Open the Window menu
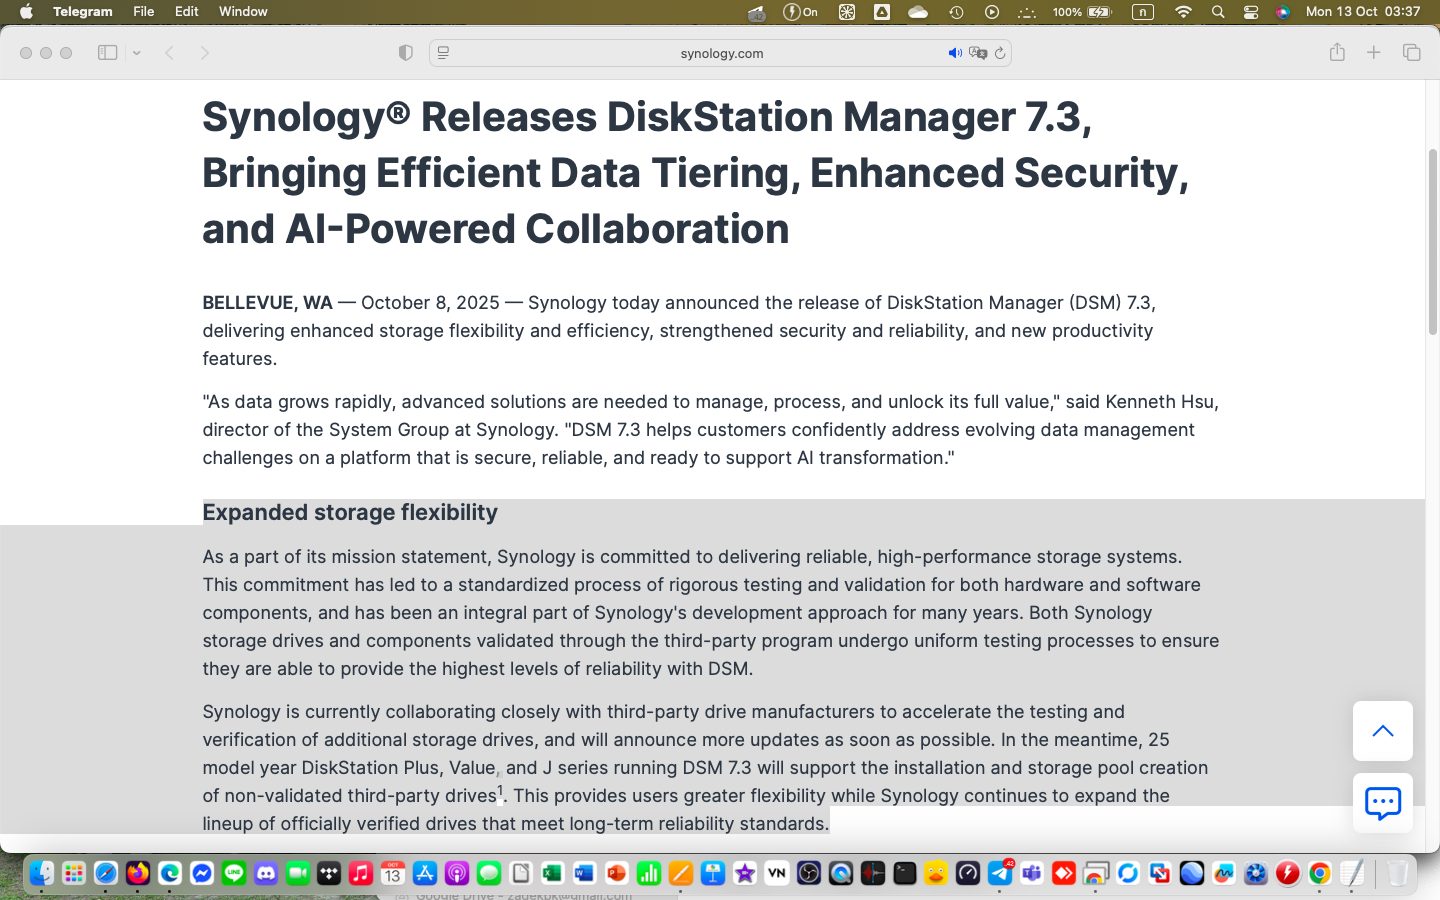 point(243,12)
